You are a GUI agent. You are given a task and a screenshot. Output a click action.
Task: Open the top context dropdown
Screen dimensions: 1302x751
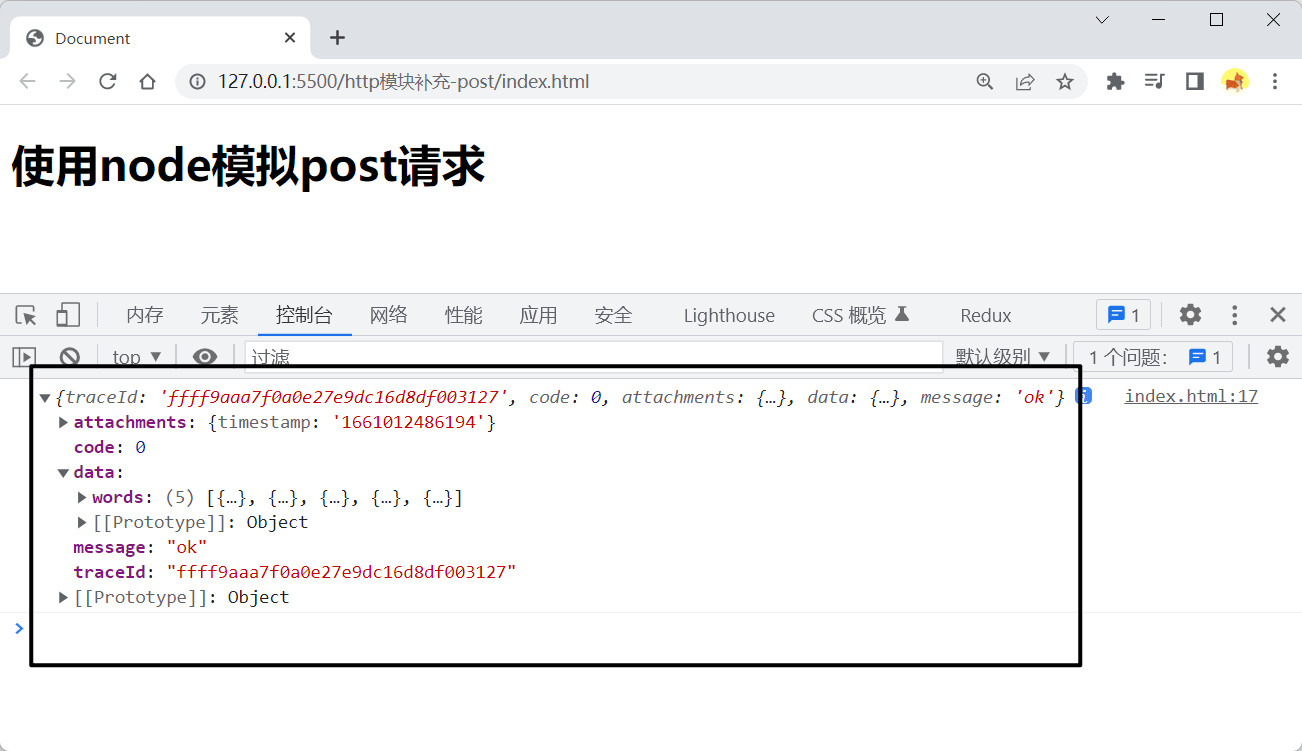point(136,357)
